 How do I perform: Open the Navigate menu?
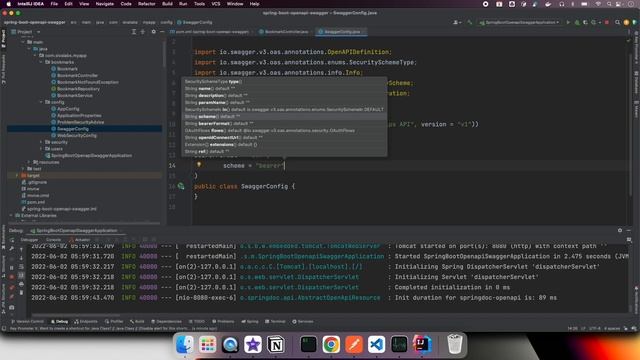[104, 4]
